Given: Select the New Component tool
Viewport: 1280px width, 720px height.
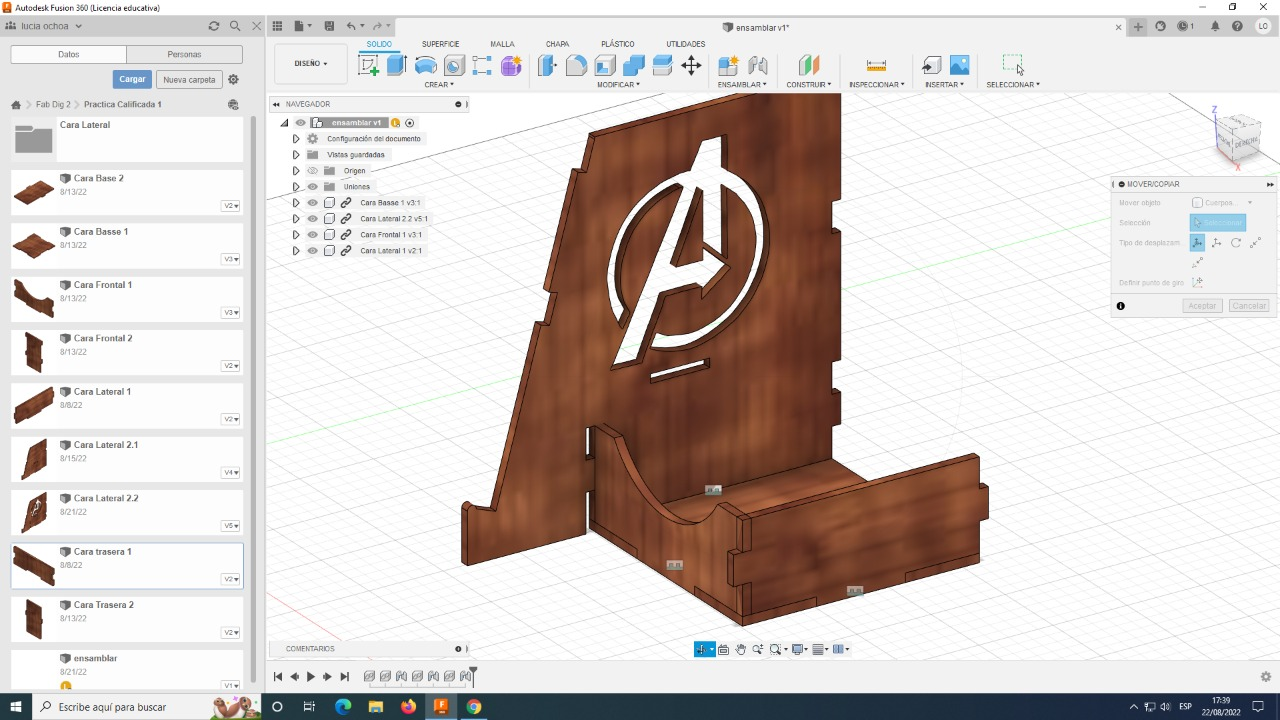Looking at the screenshot, I should (x=728, y=66).
